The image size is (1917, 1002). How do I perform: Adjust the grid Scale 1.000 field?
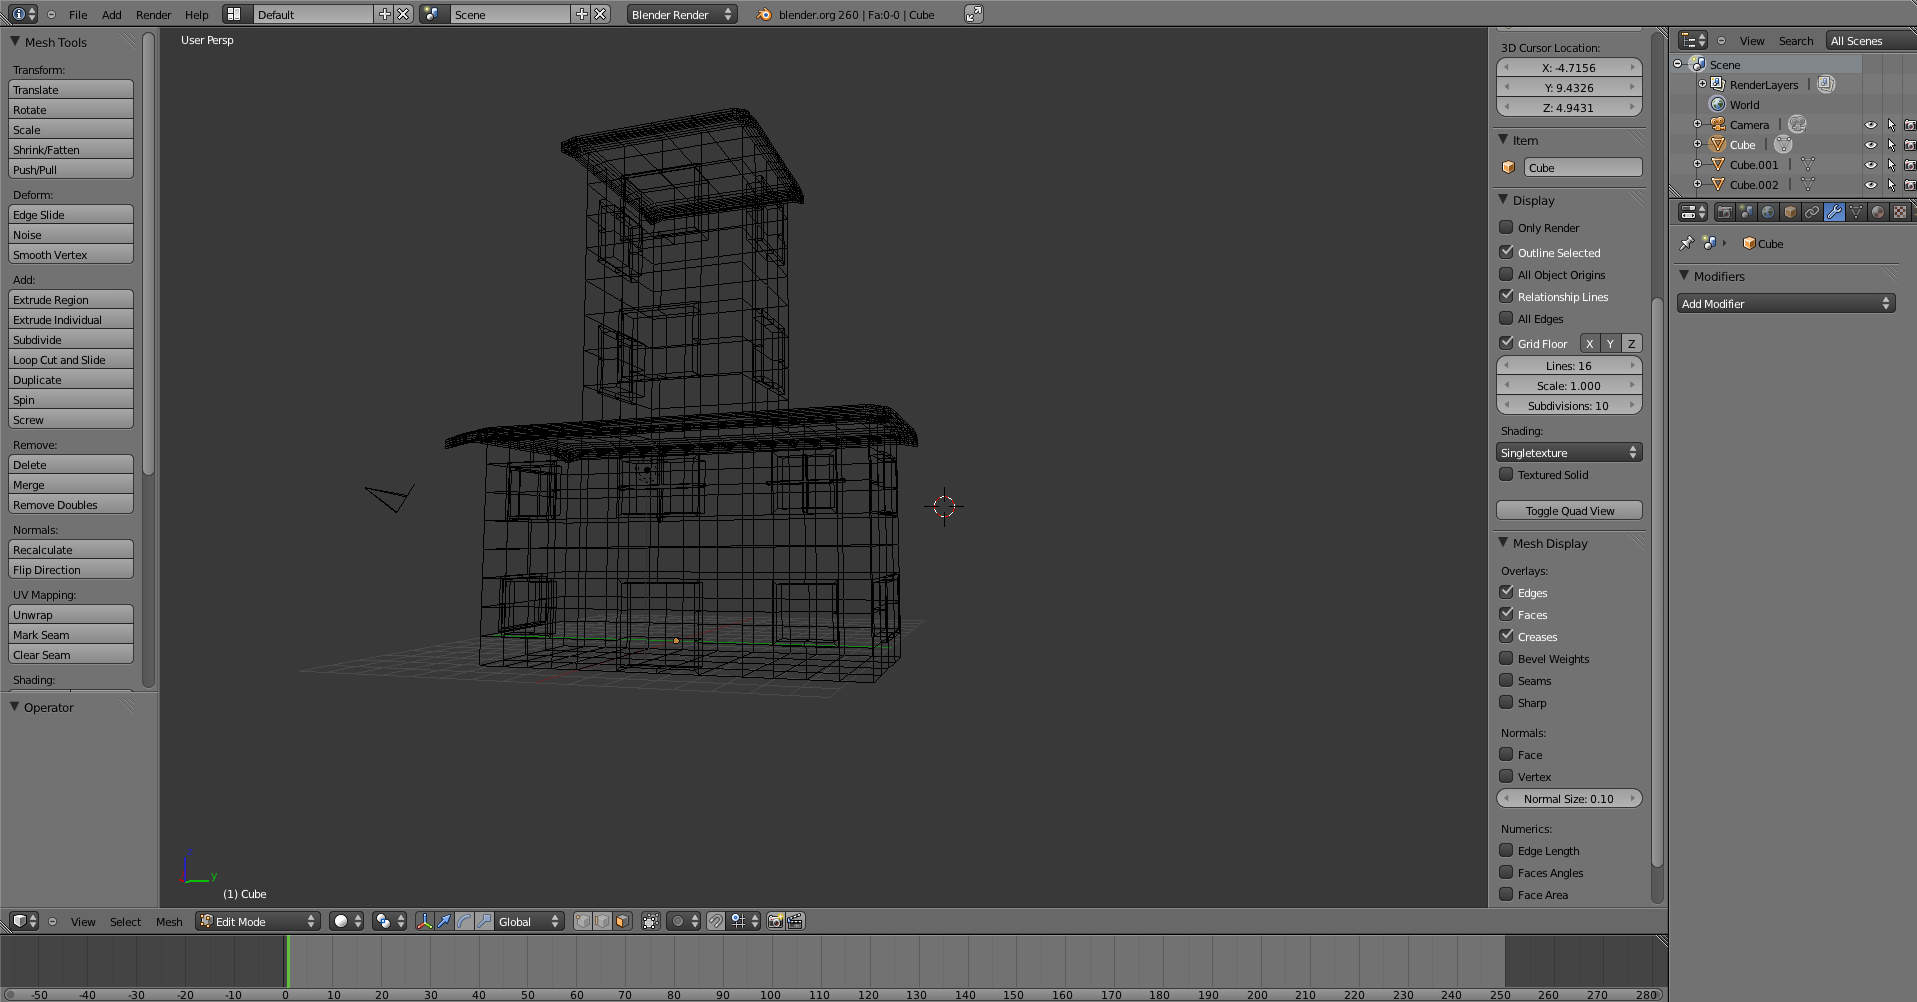pos(1569,385)
